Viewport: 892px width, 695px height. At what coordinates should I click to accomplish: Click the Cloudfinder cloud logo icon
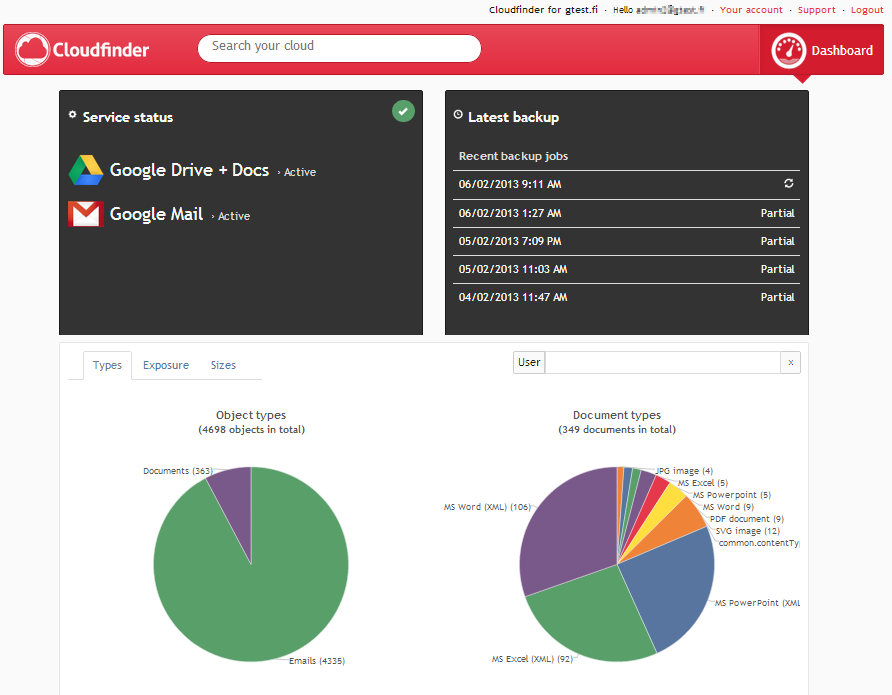(33, 49)
